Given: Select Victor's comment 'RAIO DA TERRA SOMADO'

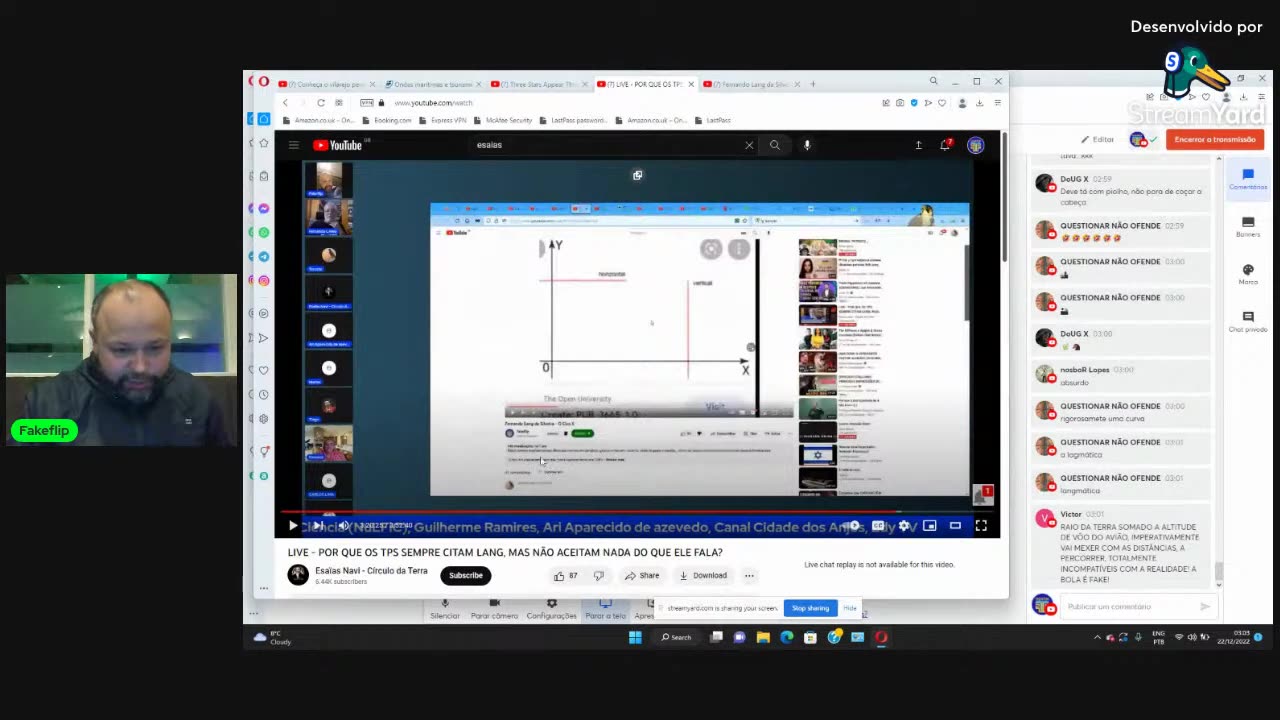Looking at the screenshot, I should click(x=1119, y=546).
